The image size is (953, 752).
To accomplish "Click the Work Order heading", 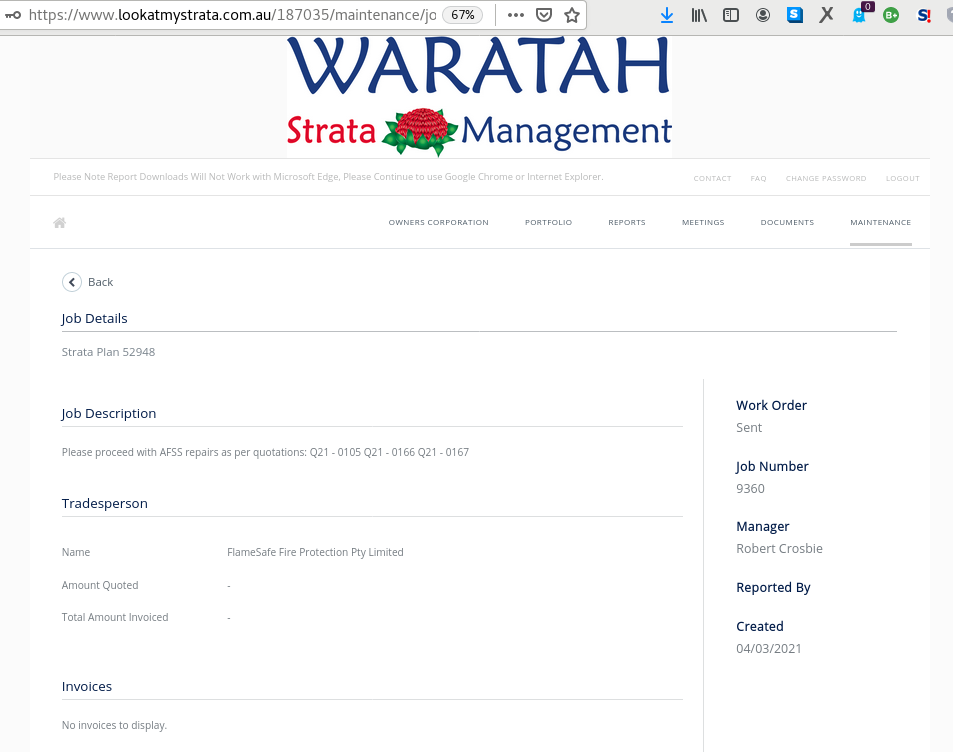I will (x=771, y=405).
